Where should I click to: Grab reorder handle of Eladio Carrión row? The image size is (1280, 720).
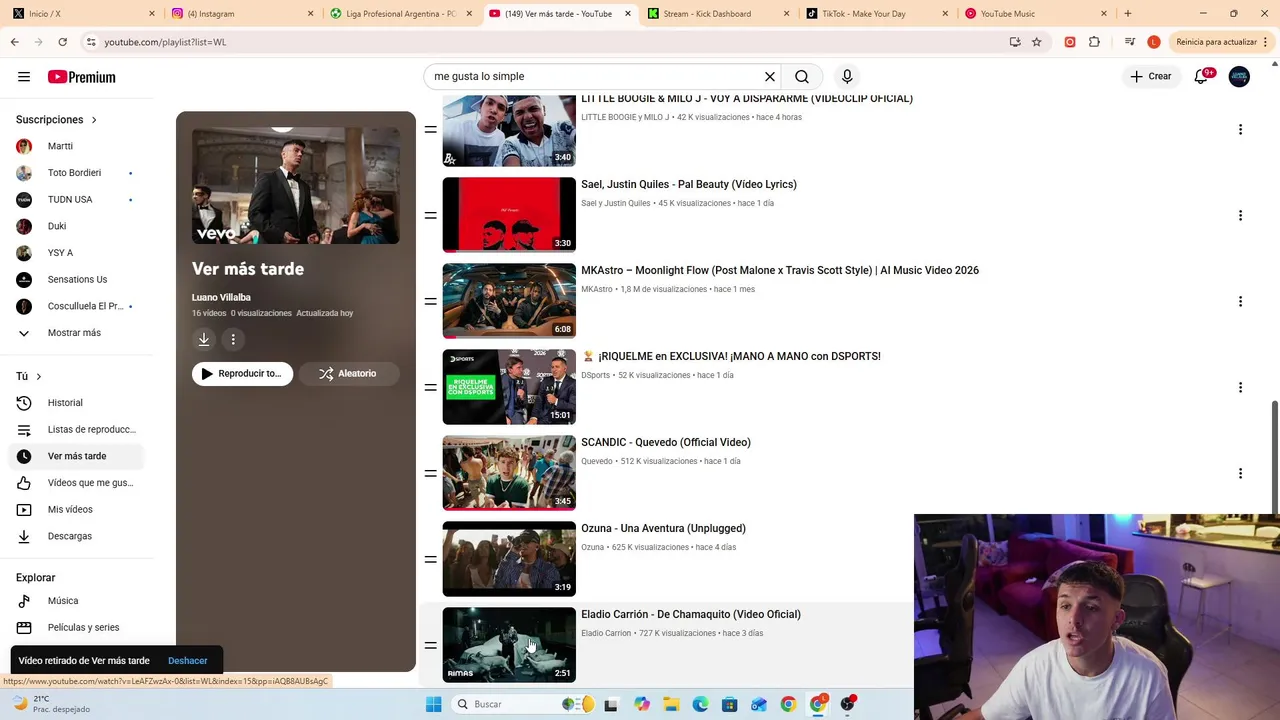coord(430,645)
